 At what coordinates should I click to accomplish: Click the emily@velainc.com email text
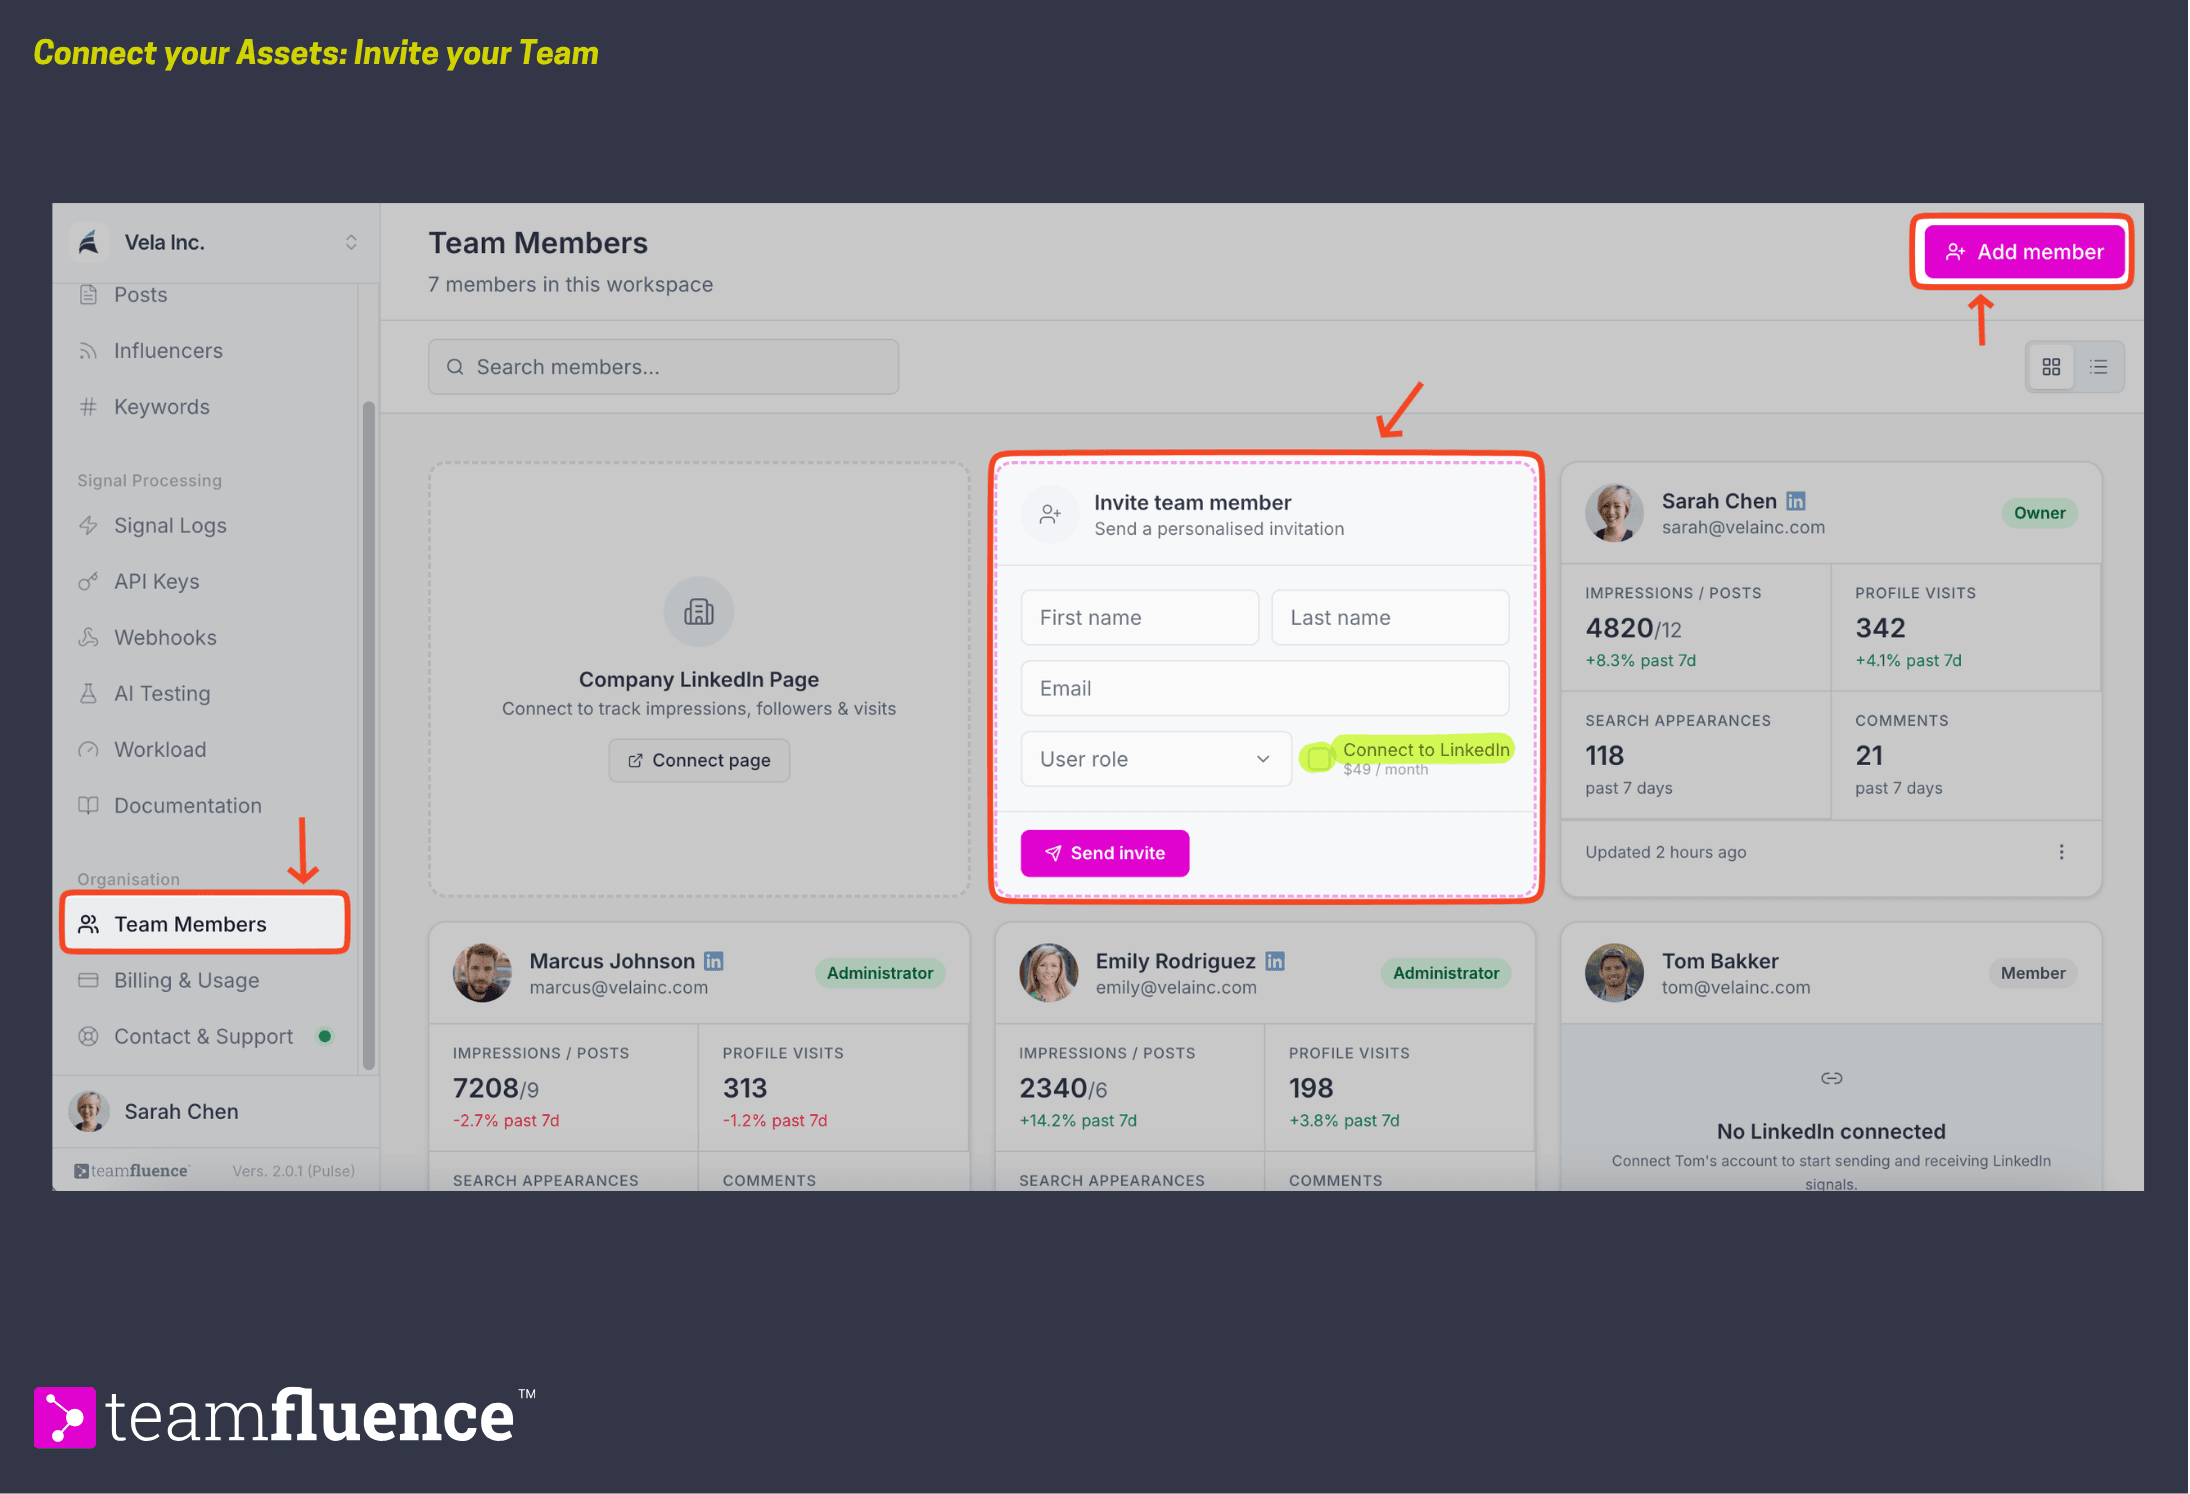(x=1176, y=988)
